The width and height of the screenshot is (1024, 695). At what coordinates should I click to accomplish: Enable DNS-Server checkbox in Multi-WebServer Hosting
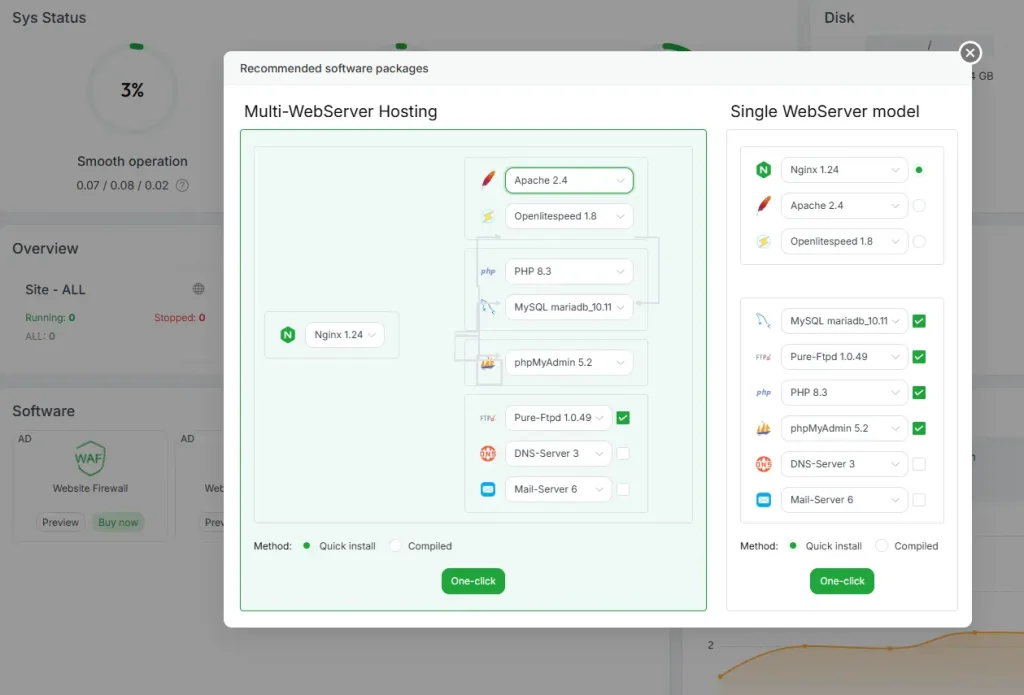tap(623, 453)
